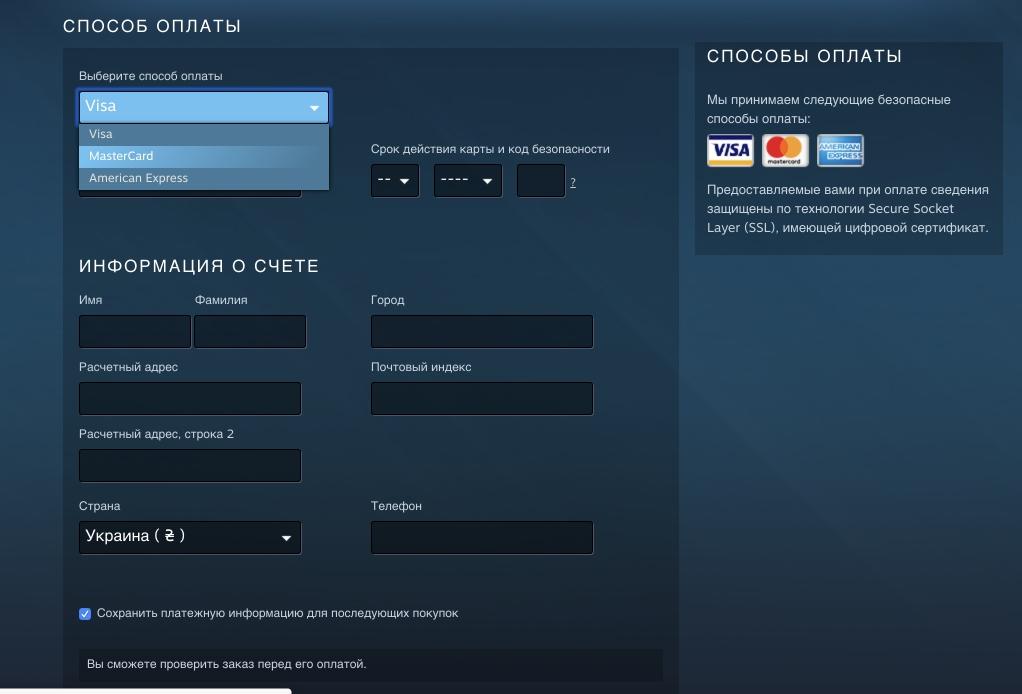1022x694 pixels.
Task: Focus the Телефон phone input field
Action: click(482, 538)
